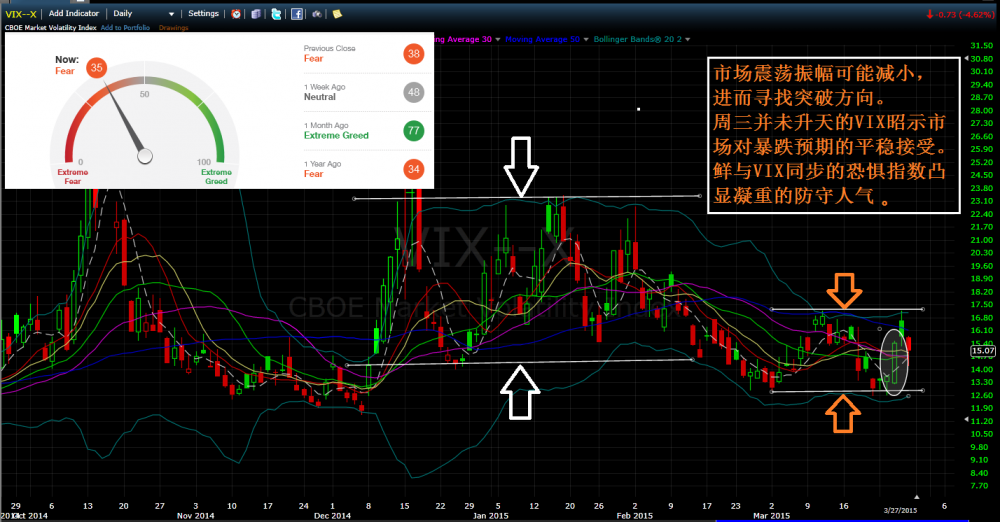Screen dimensions: 1000x522
Task: Click the 15.07 current price marker
Action: click(x=981, y=350)
